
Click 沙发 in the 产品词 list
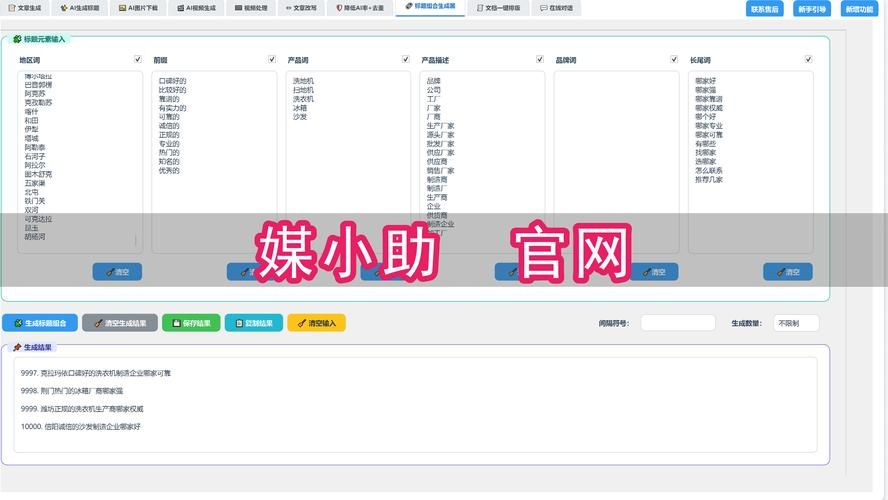pyautogui.click(x=300, y=117)
